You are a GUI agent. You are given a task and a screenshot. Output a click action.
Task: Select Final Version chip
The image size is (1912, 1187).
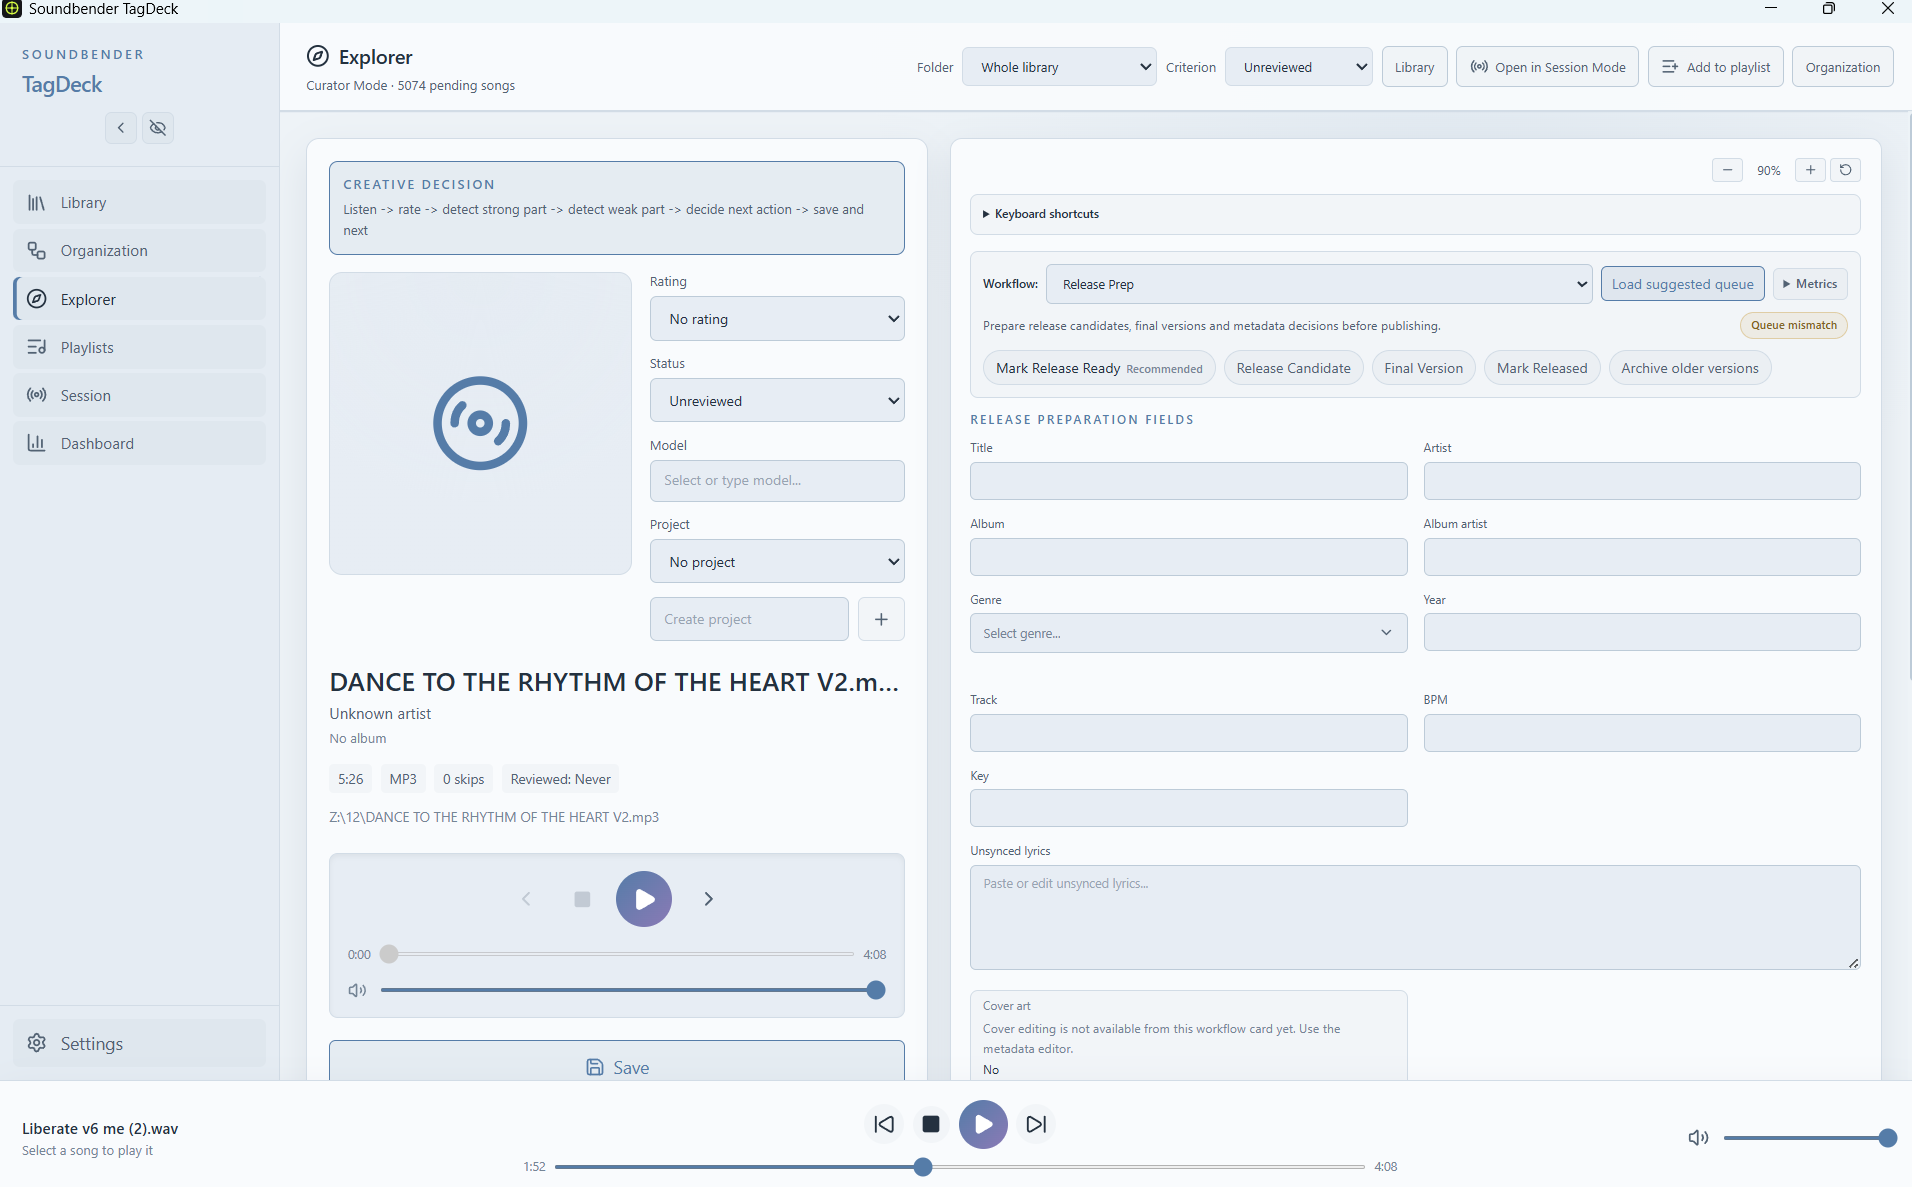click(x=1423, y=368)
